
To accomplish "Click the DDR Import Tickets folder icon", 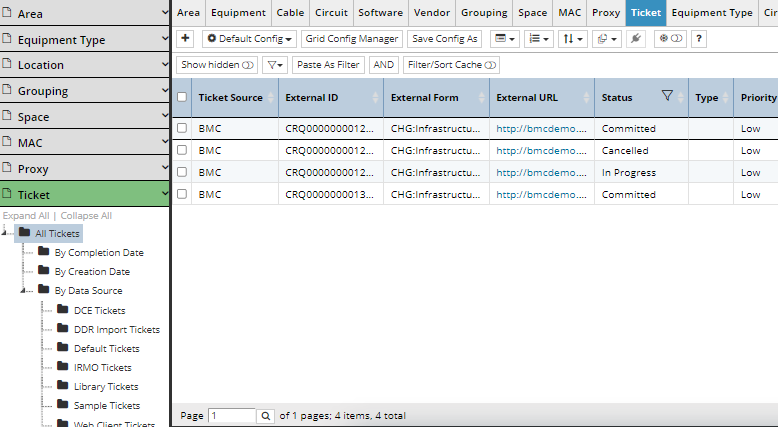I will click(63, 328).
